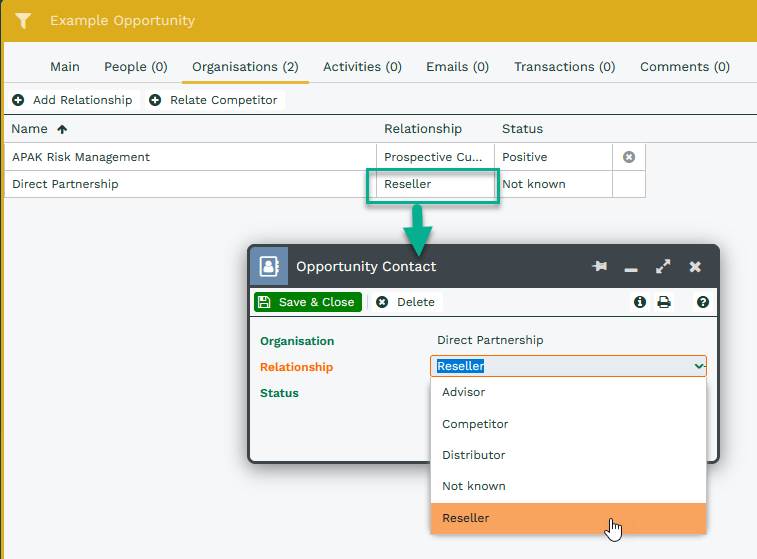Image resolution: width=757 pixels, height=559 pixels.
Task: View the Transactions (0) tab
Action: [564, 67]
